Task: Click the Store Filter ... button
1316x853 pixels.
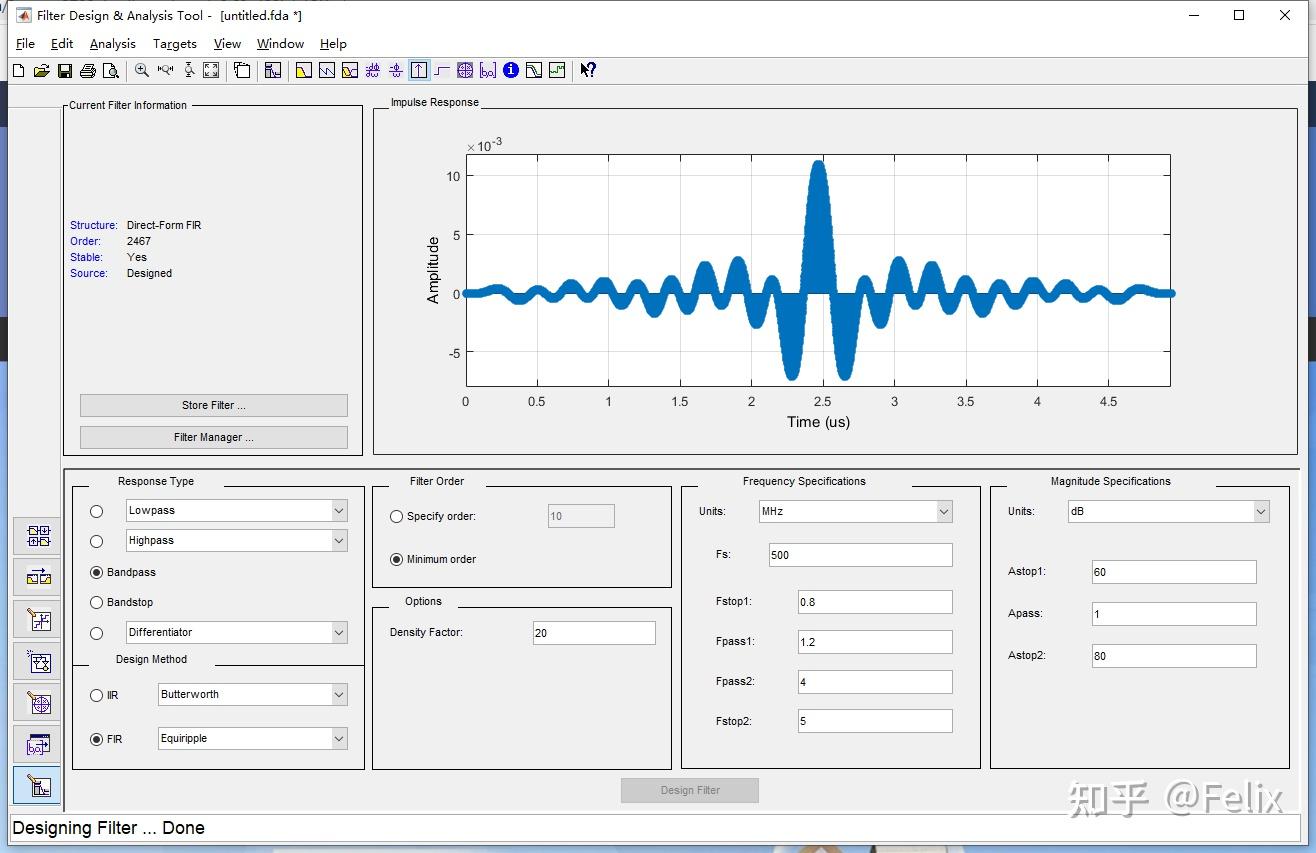Action: point(214,405)
